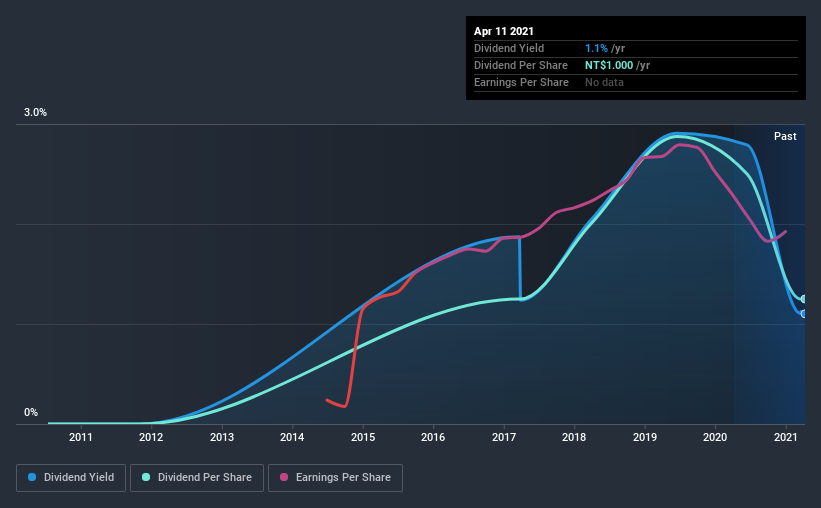
Task: Click the 2013 x-axis label
Action: point(222,437)
